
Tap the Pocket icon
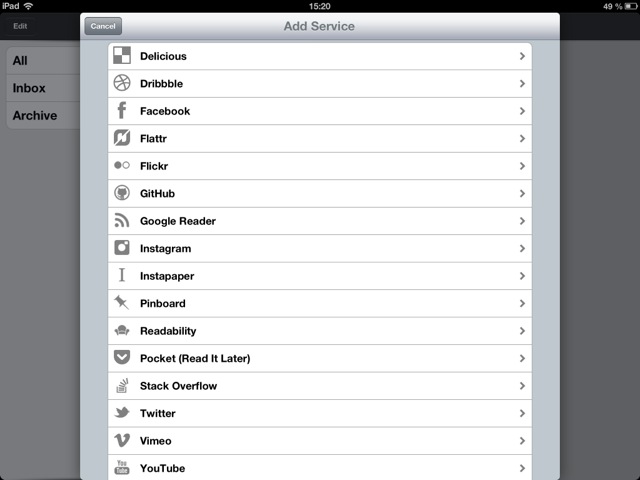tap(122, 357)
